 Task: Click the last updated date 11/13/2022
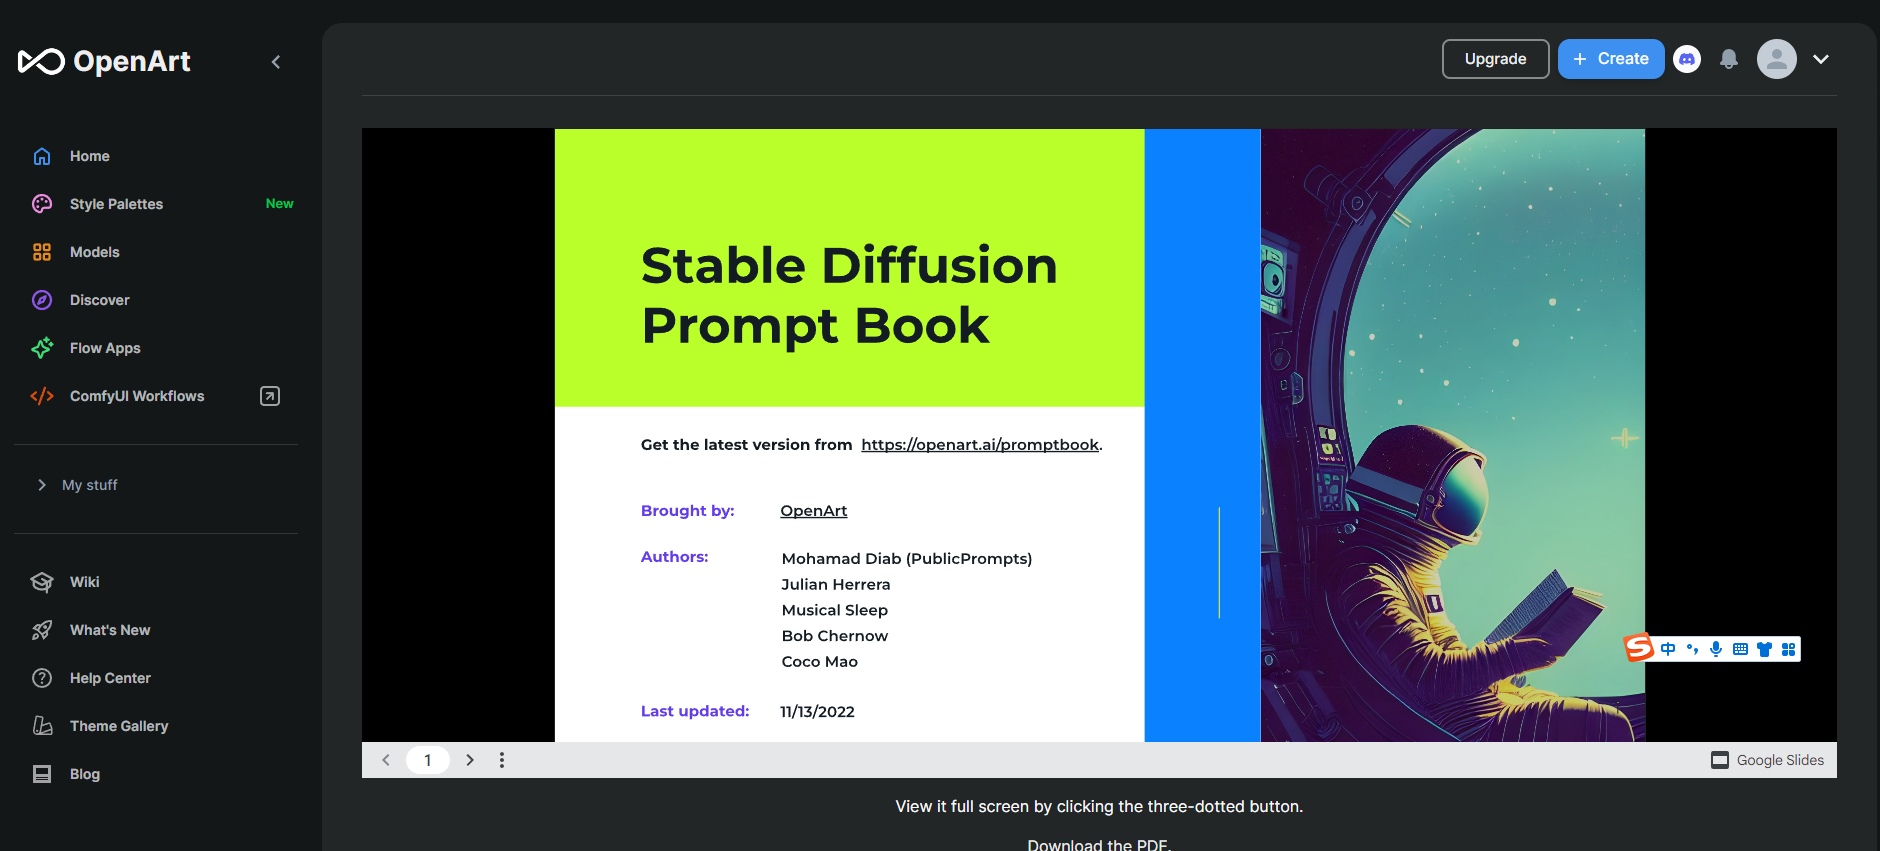pos(817,712)
